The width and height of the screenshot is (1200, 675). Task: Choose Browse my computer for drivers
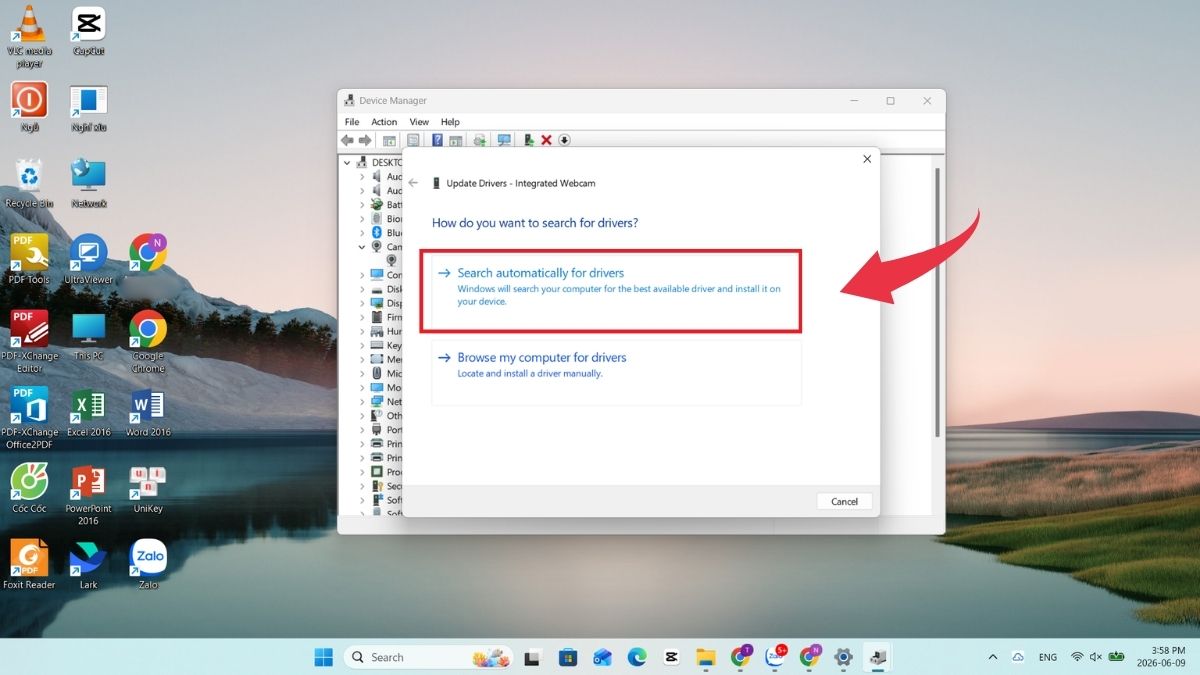point(616,372)
